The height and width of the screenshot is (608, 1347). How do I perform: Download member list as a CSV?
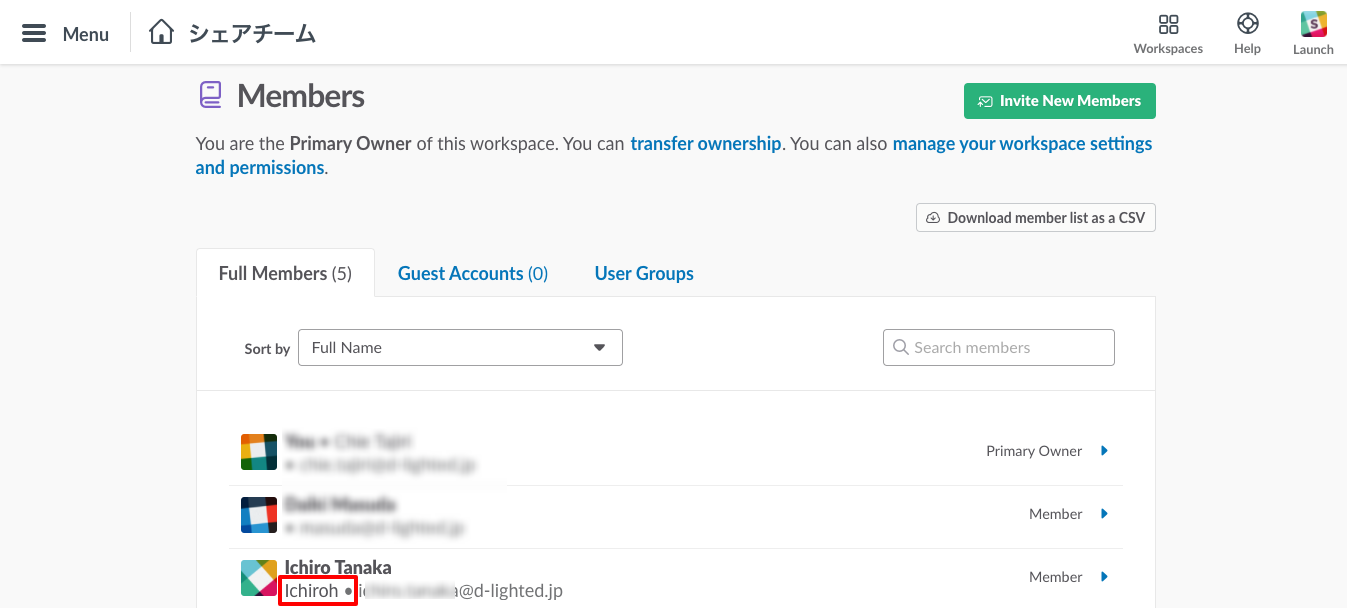1035,218
